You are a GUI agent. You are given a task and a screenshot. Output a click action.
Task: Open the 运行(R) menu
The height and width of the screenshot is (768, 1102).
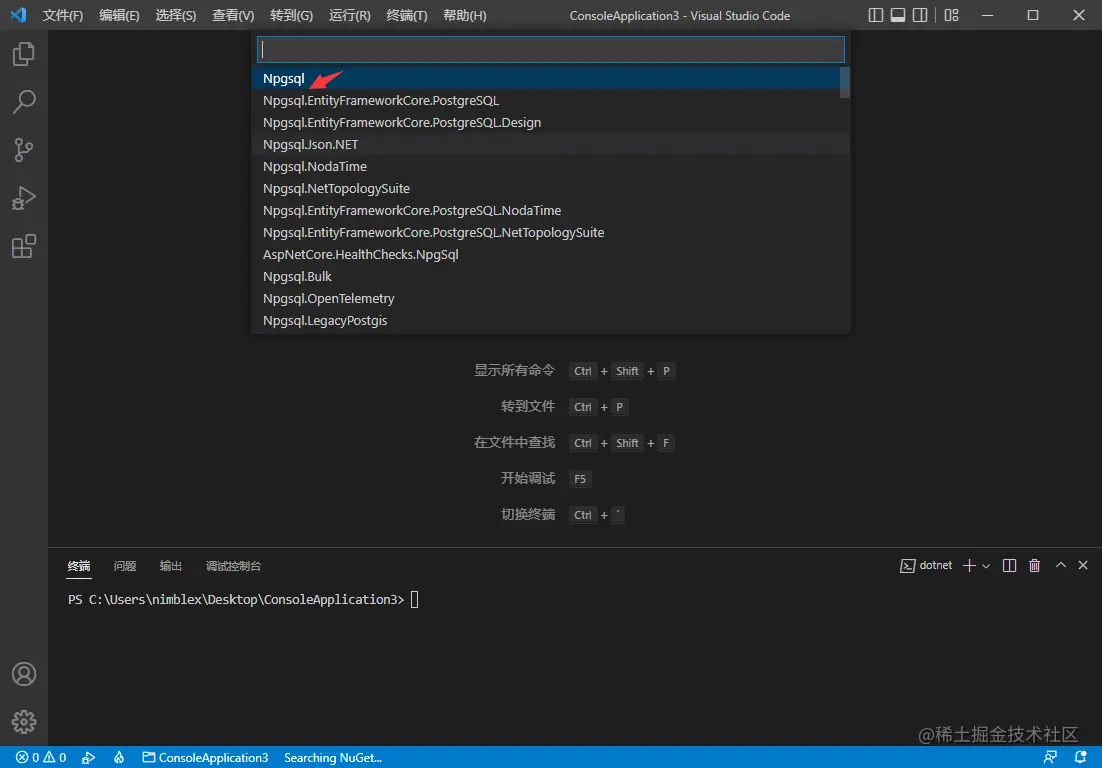coord(349,15)
